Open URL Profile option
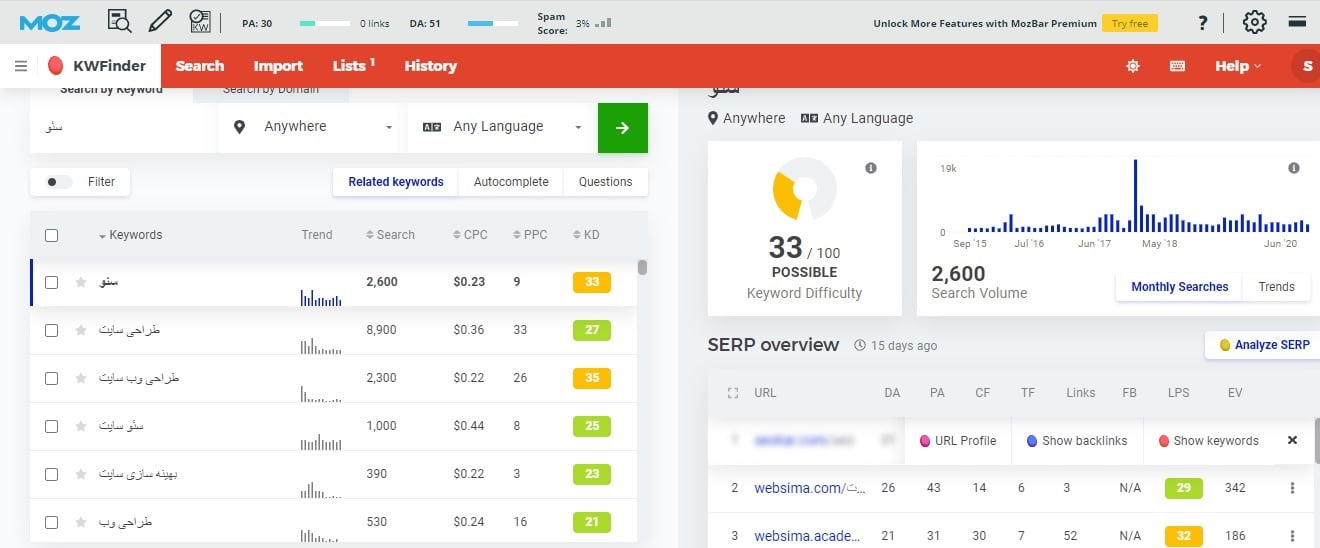This screenshot has height=548, width=1320. [x=957, y=441]
